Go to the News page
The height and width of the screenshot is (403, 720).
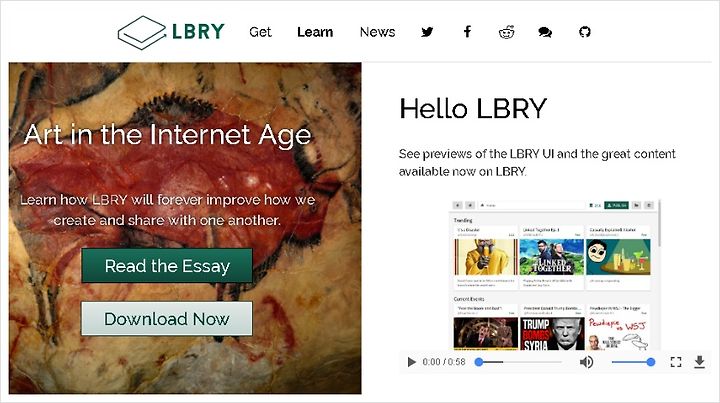[x=377, y=32]
